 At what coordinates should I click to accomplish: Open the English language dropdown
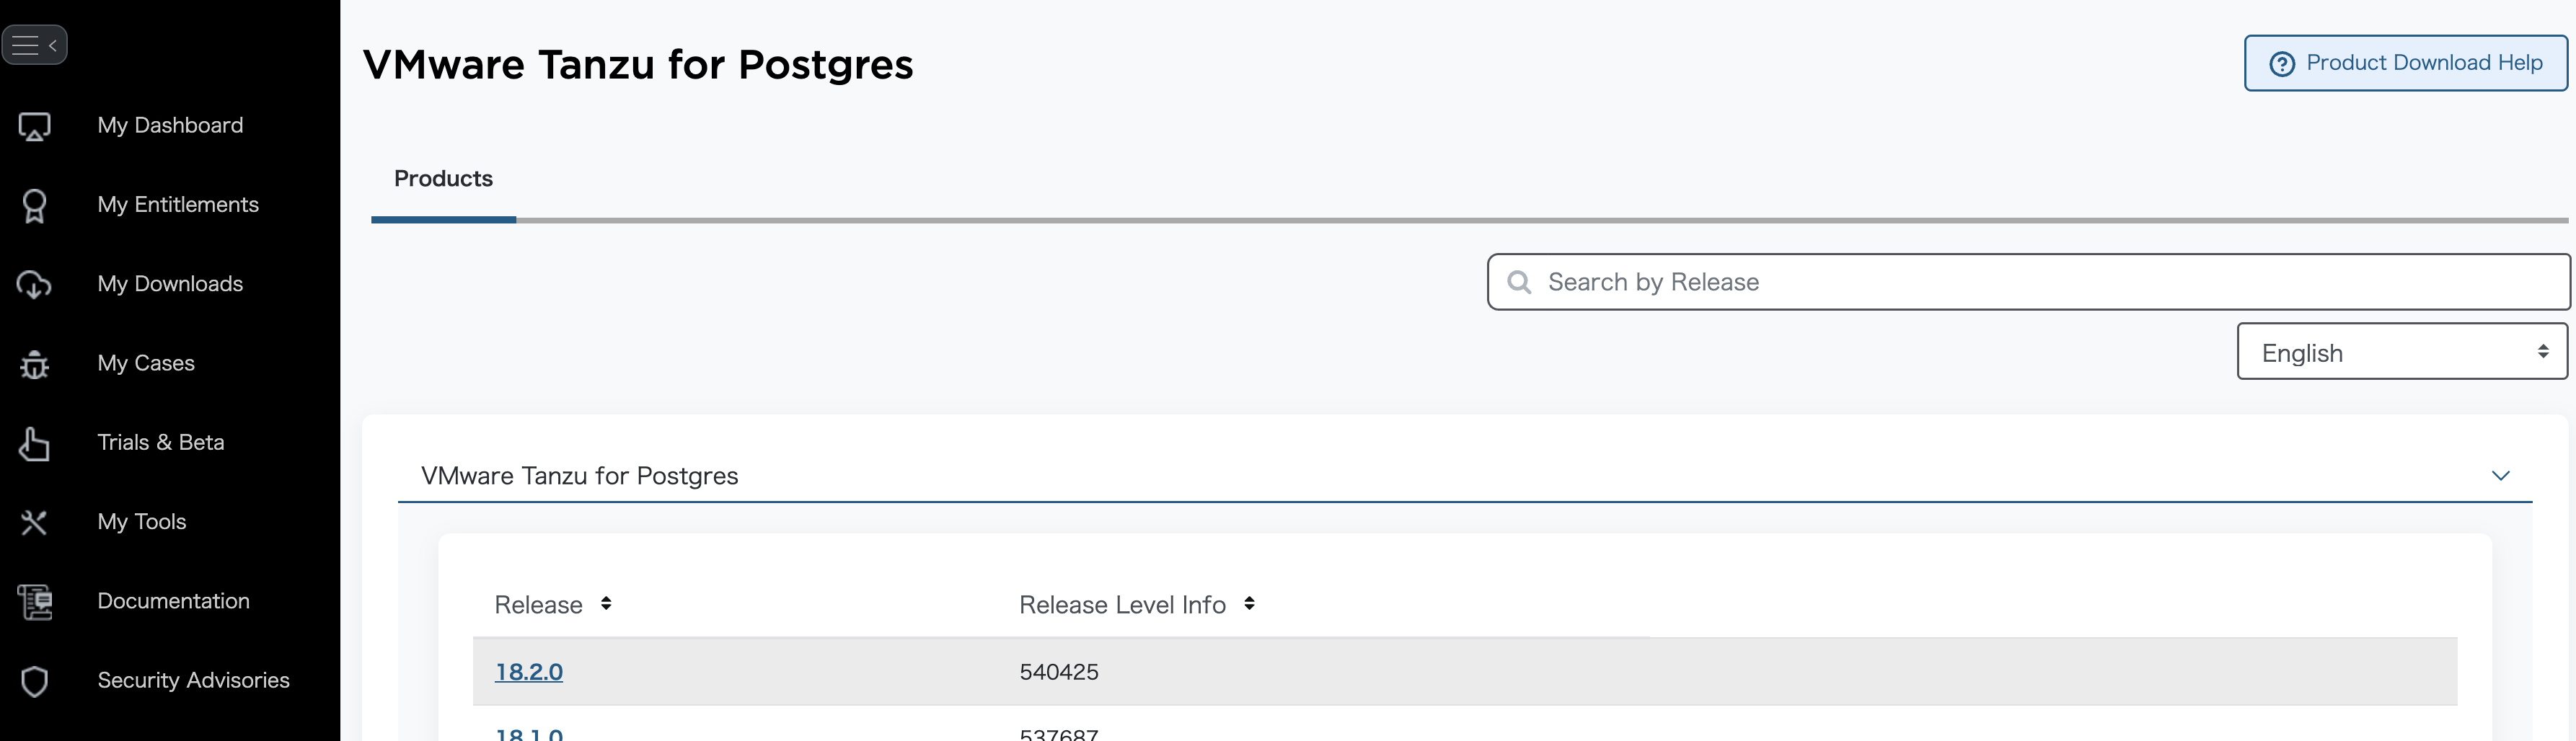[2401, 352]
